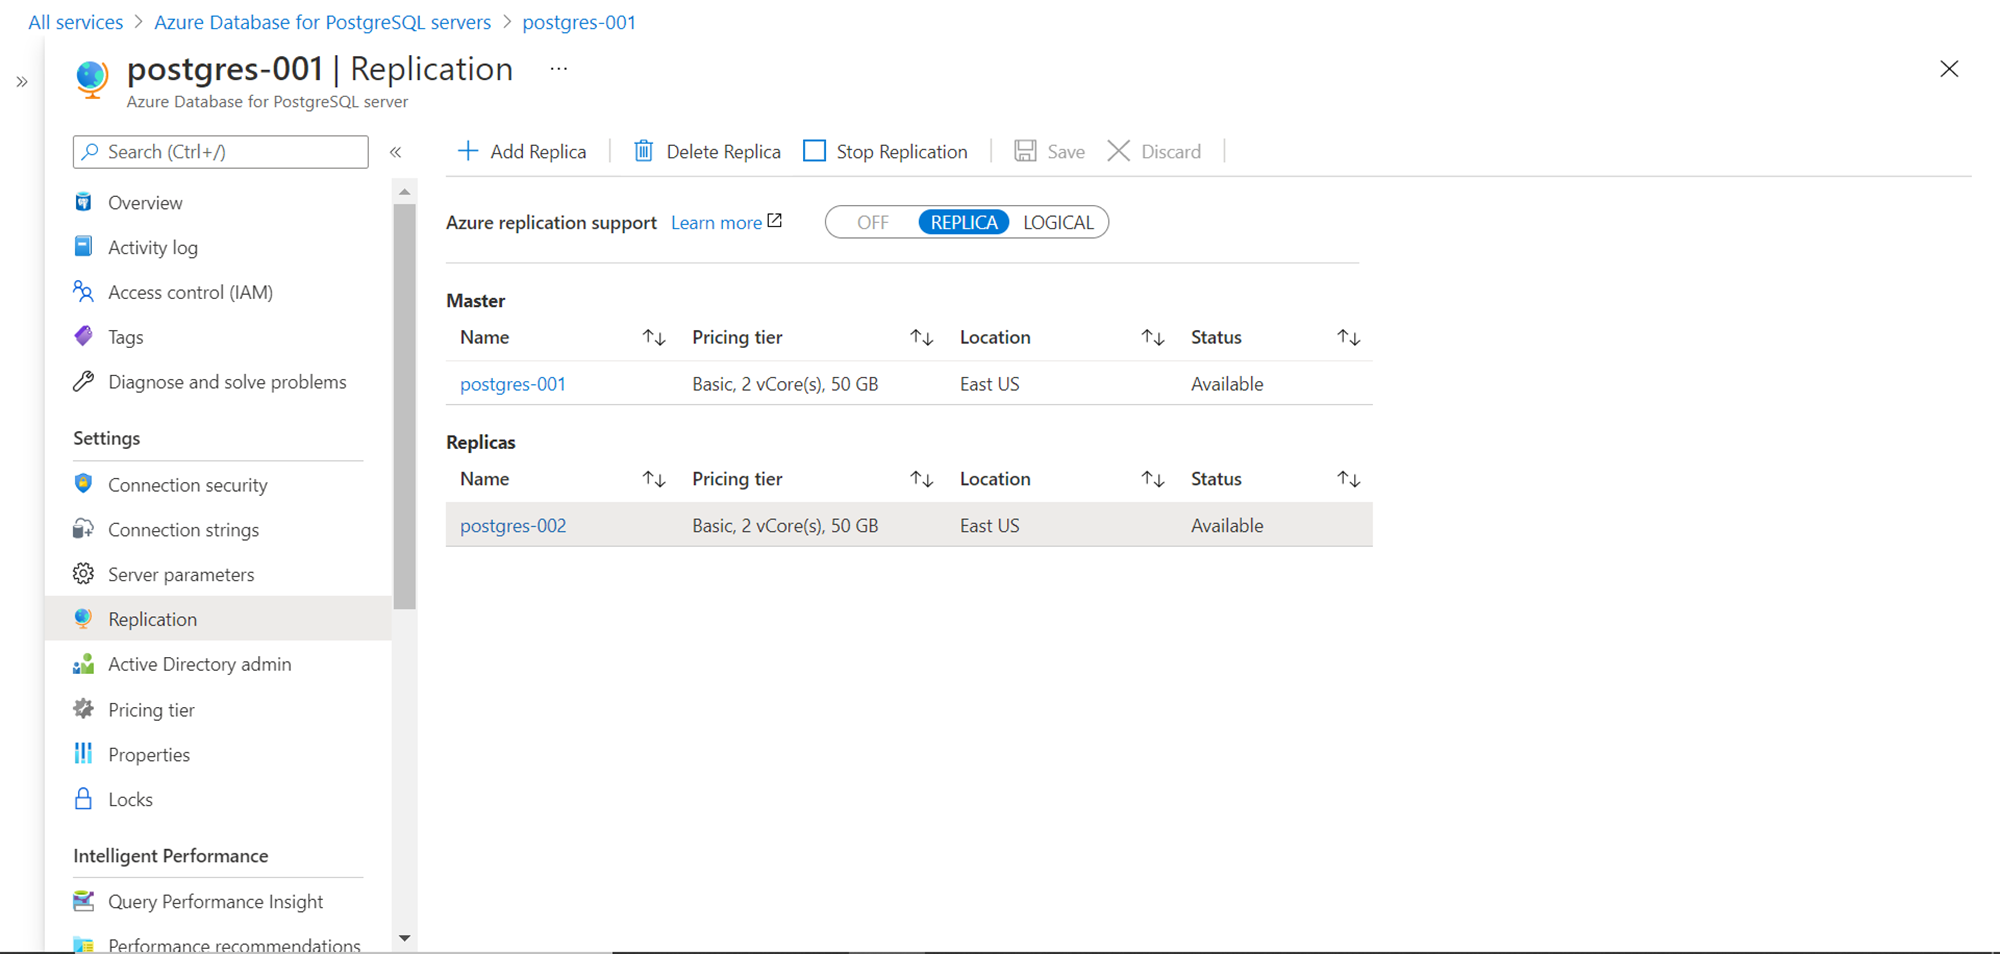The width and height of the screenshot is (2000, 954).
Task: Sort Master table by Name
Action: tap(654, 338)
